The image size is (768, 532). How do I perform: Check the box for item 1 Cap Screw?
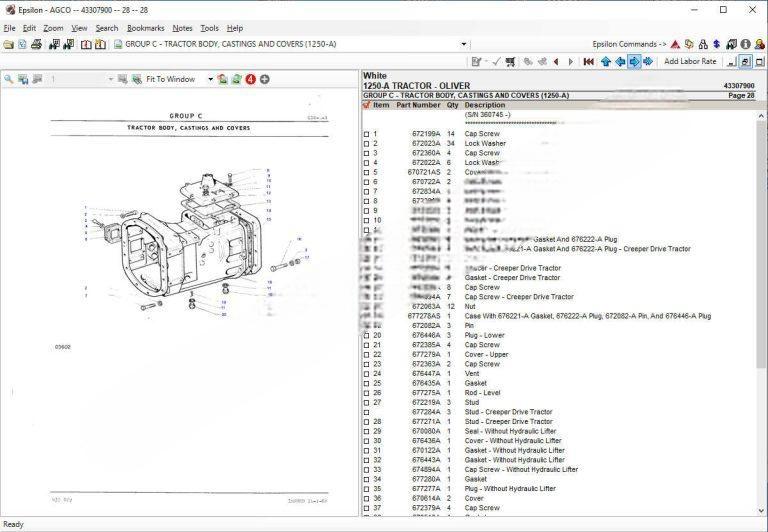[x=366, y=134]
